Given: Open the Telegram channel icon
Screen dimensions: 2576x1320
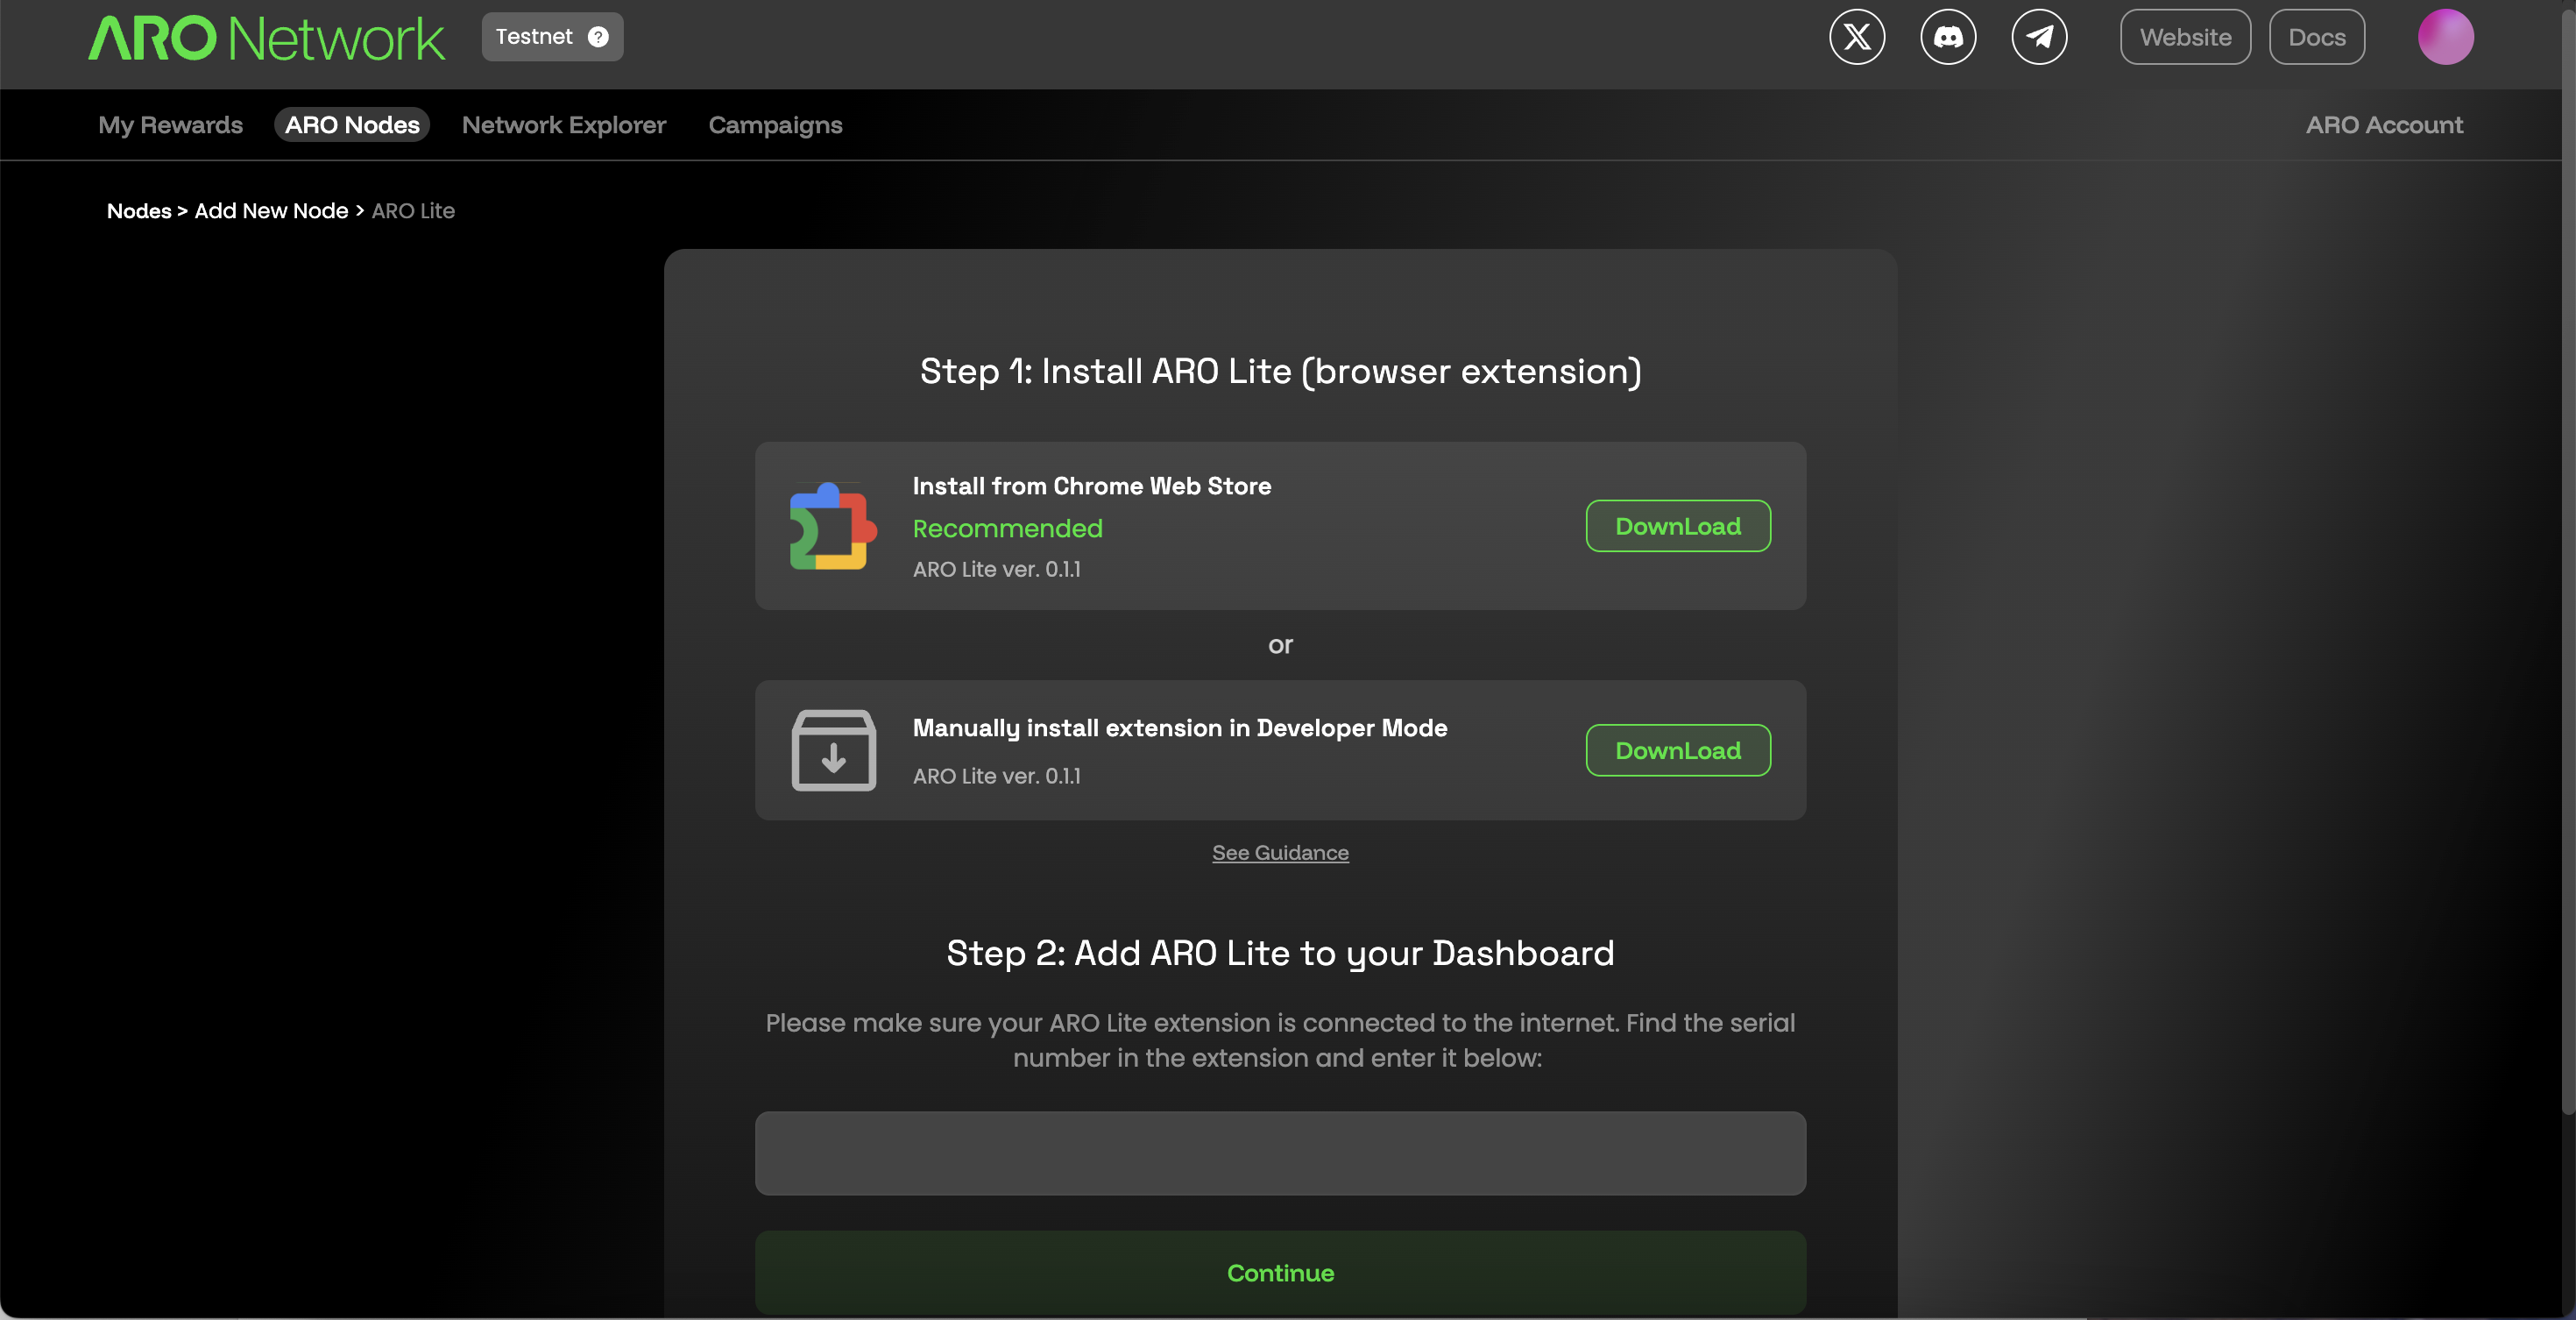Looking at the screenshot, I should click(2039, 37).
